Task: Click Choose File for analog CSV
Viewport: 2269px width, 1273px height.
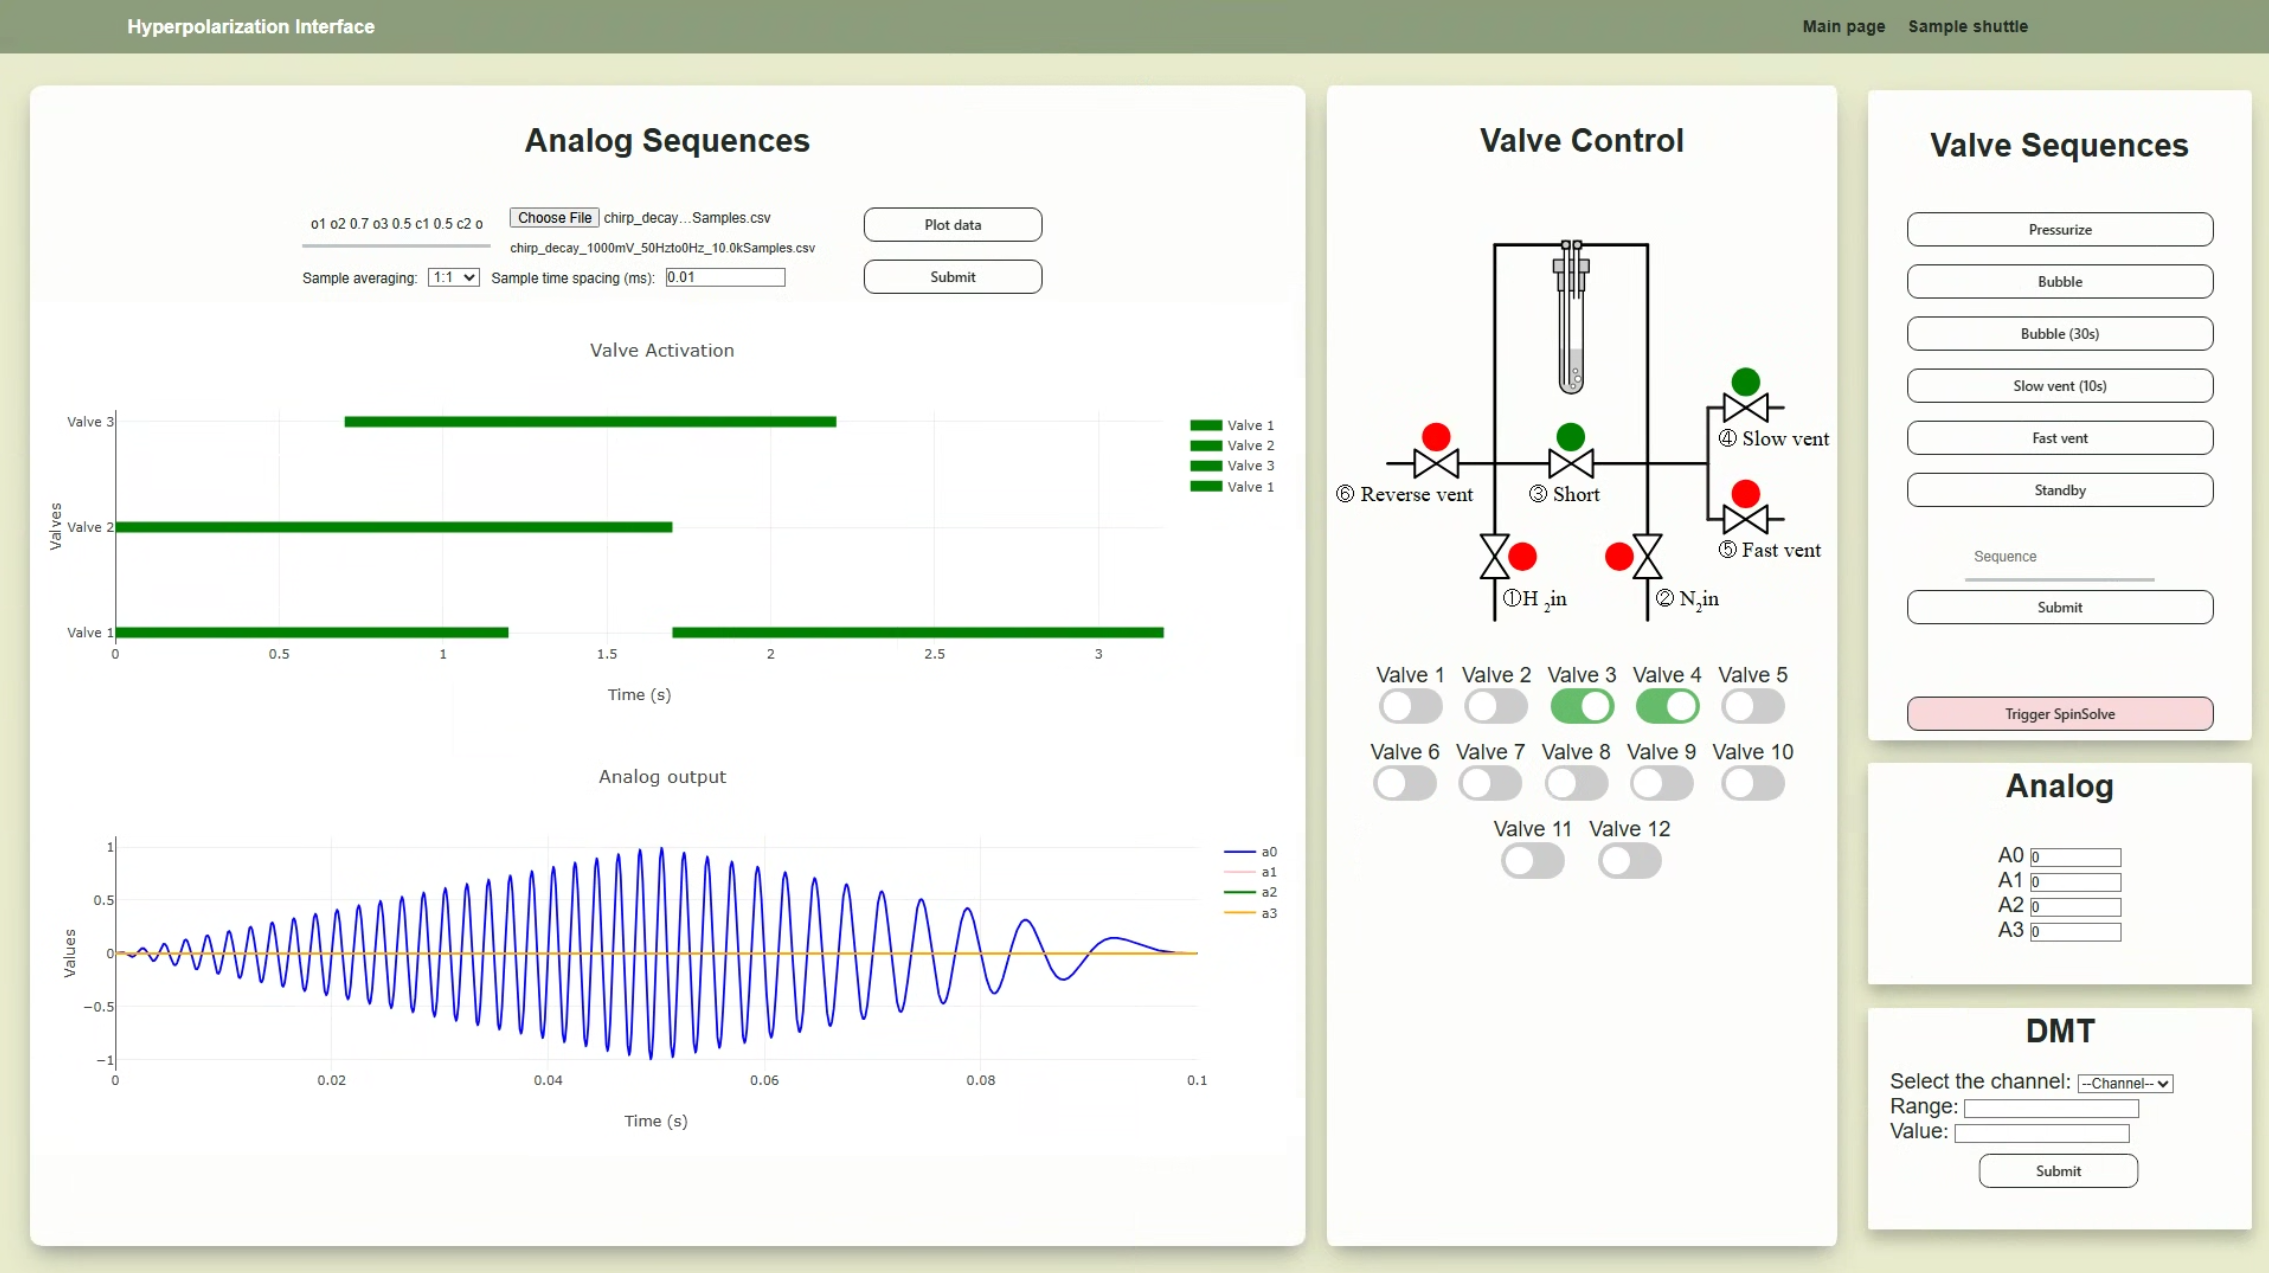Action: tap(554, 217)
